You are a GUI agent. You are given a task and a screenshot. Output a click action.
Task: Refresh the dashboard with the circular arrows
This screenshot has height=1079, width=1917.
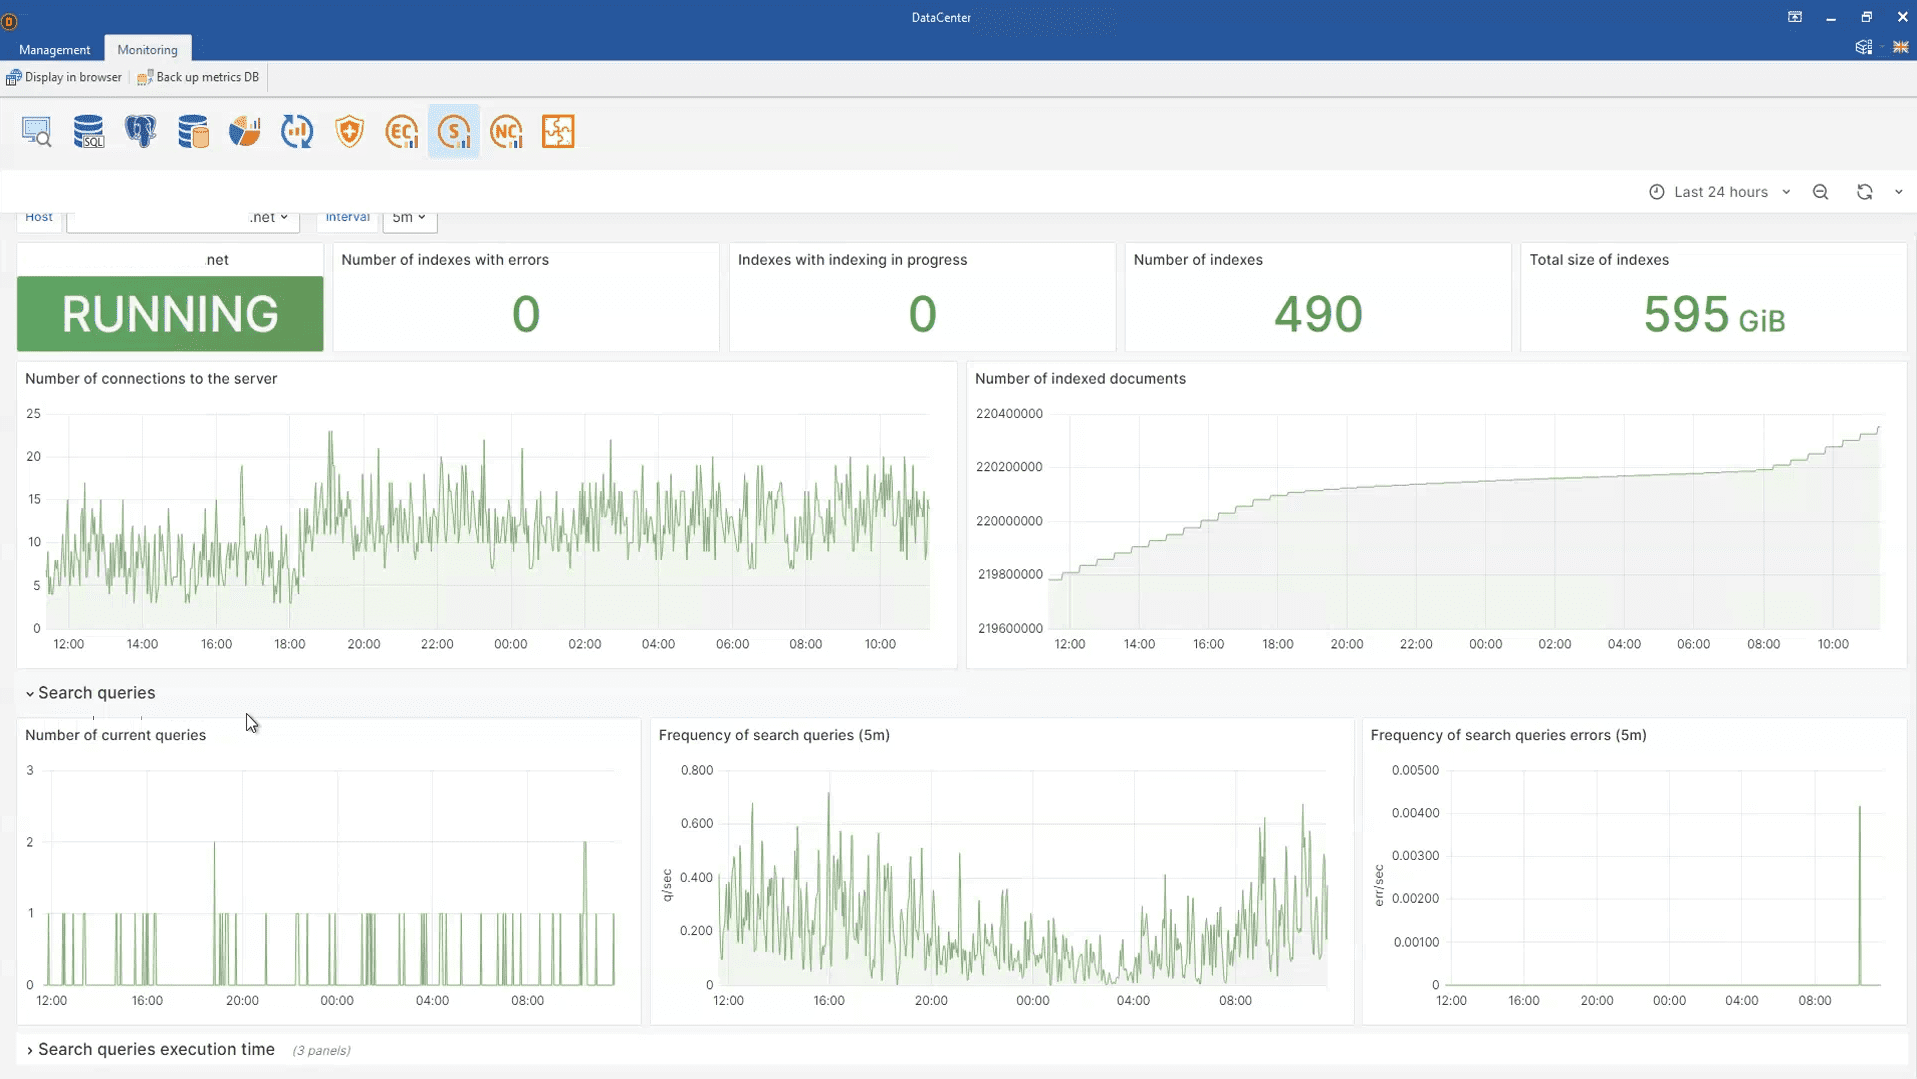[x=1865, y=192]
